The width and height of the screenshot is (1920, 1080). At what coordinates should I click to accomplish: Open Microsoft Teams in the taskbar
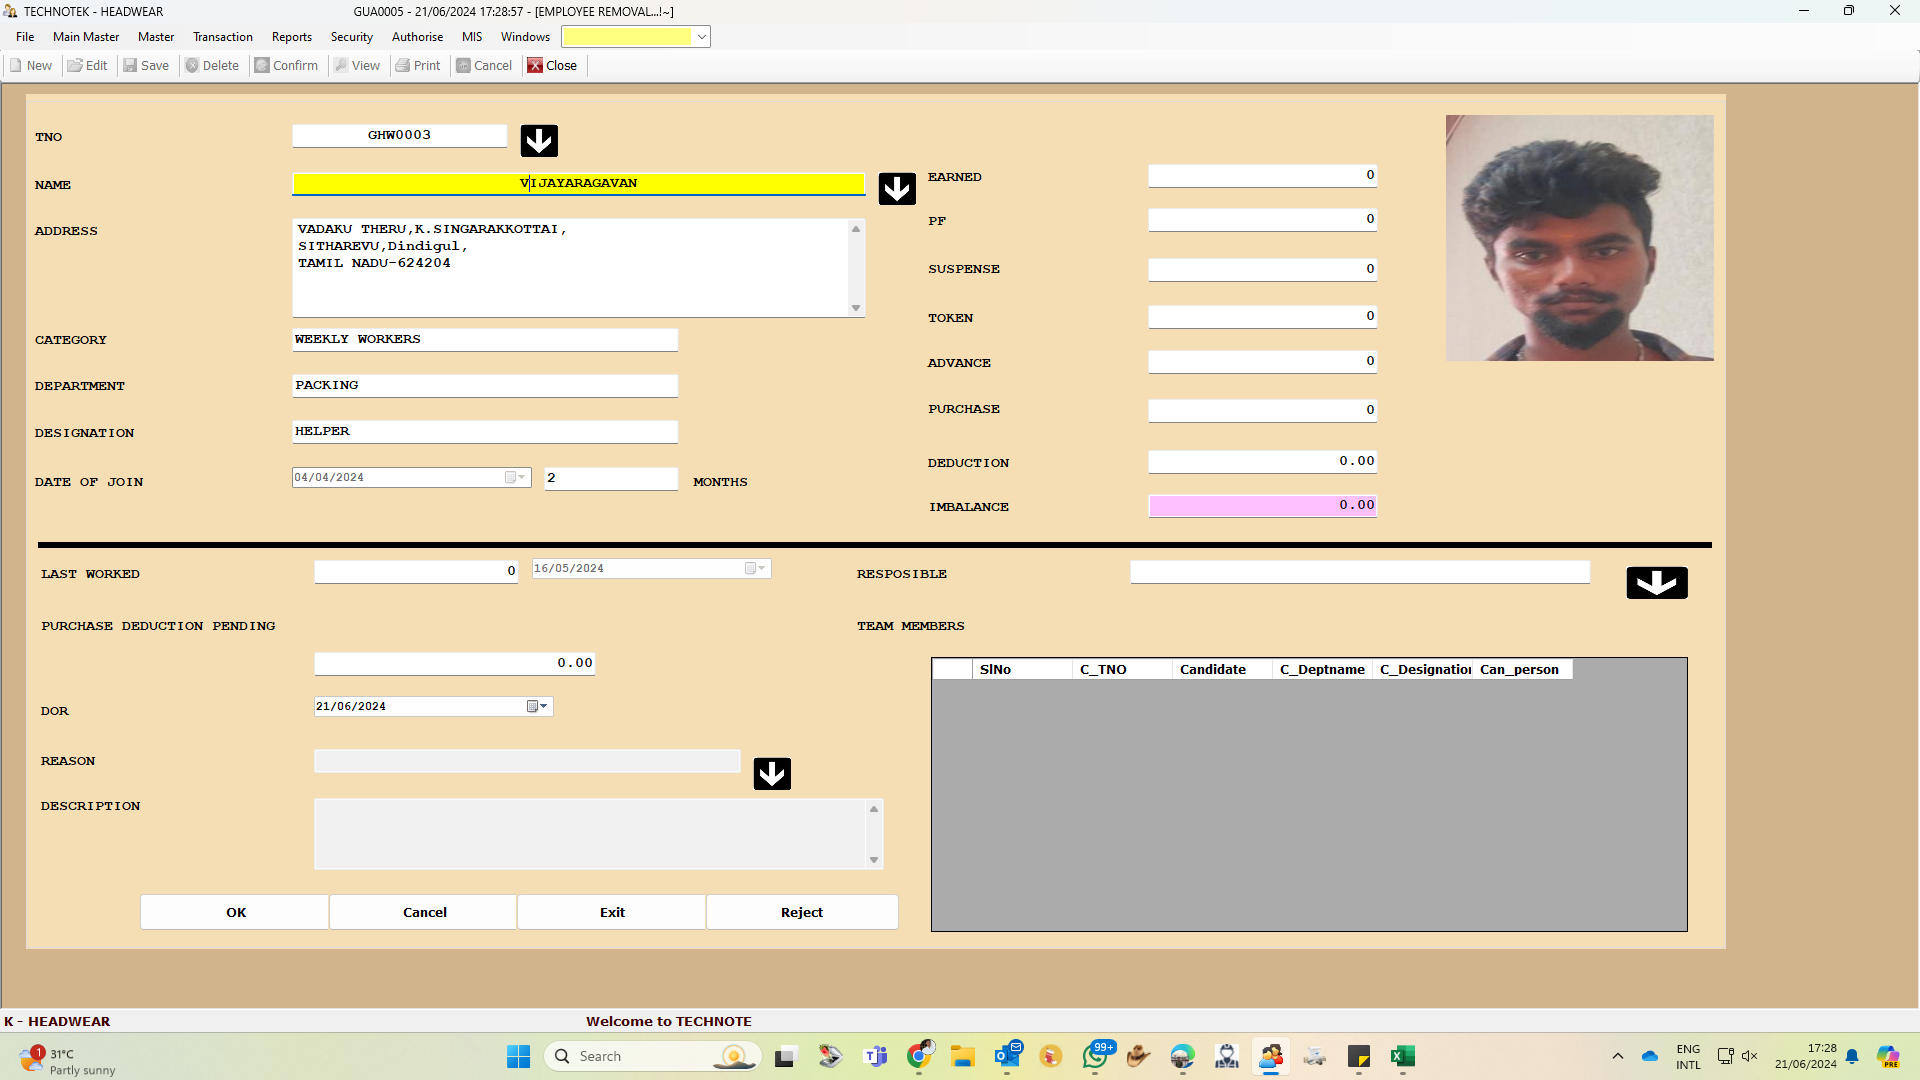coord(875,1056)
